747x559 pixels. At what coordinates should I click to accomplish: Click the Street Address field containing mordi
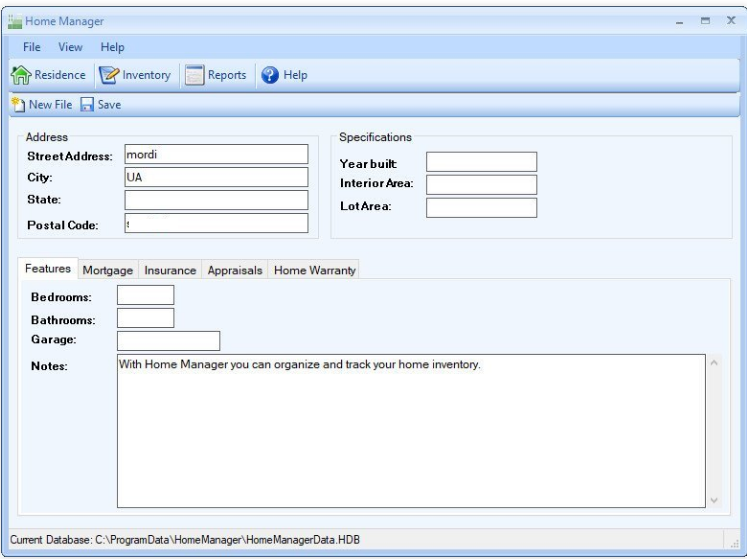pos(216,154)
